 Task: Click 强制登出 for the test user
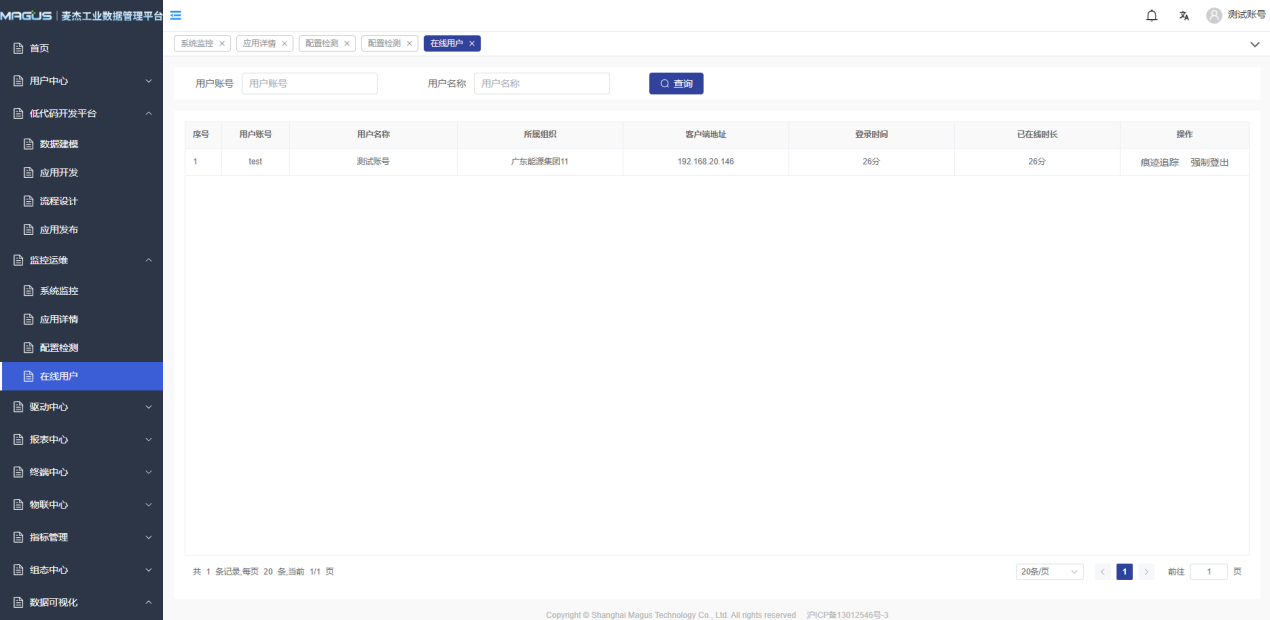tap(1209, 162)
